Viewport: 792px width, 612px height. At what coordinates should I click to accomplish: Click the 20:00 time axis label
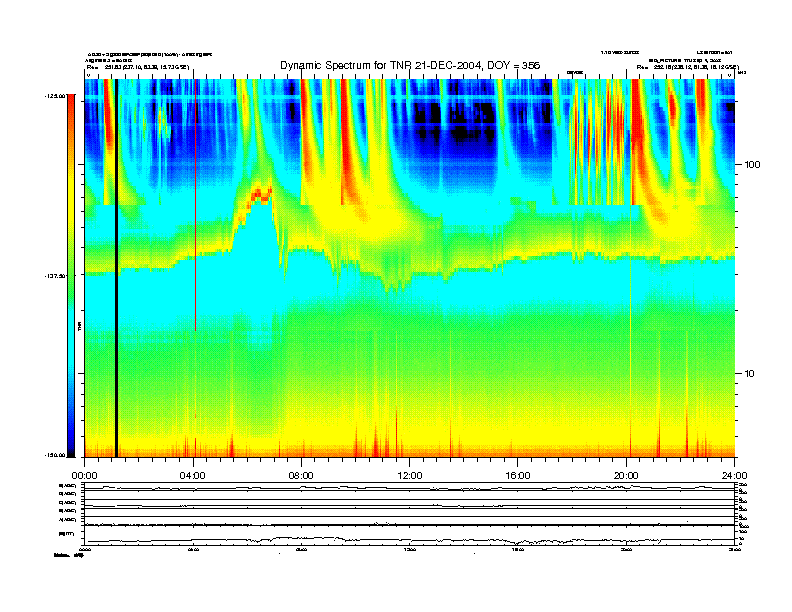tap(626, 476)
